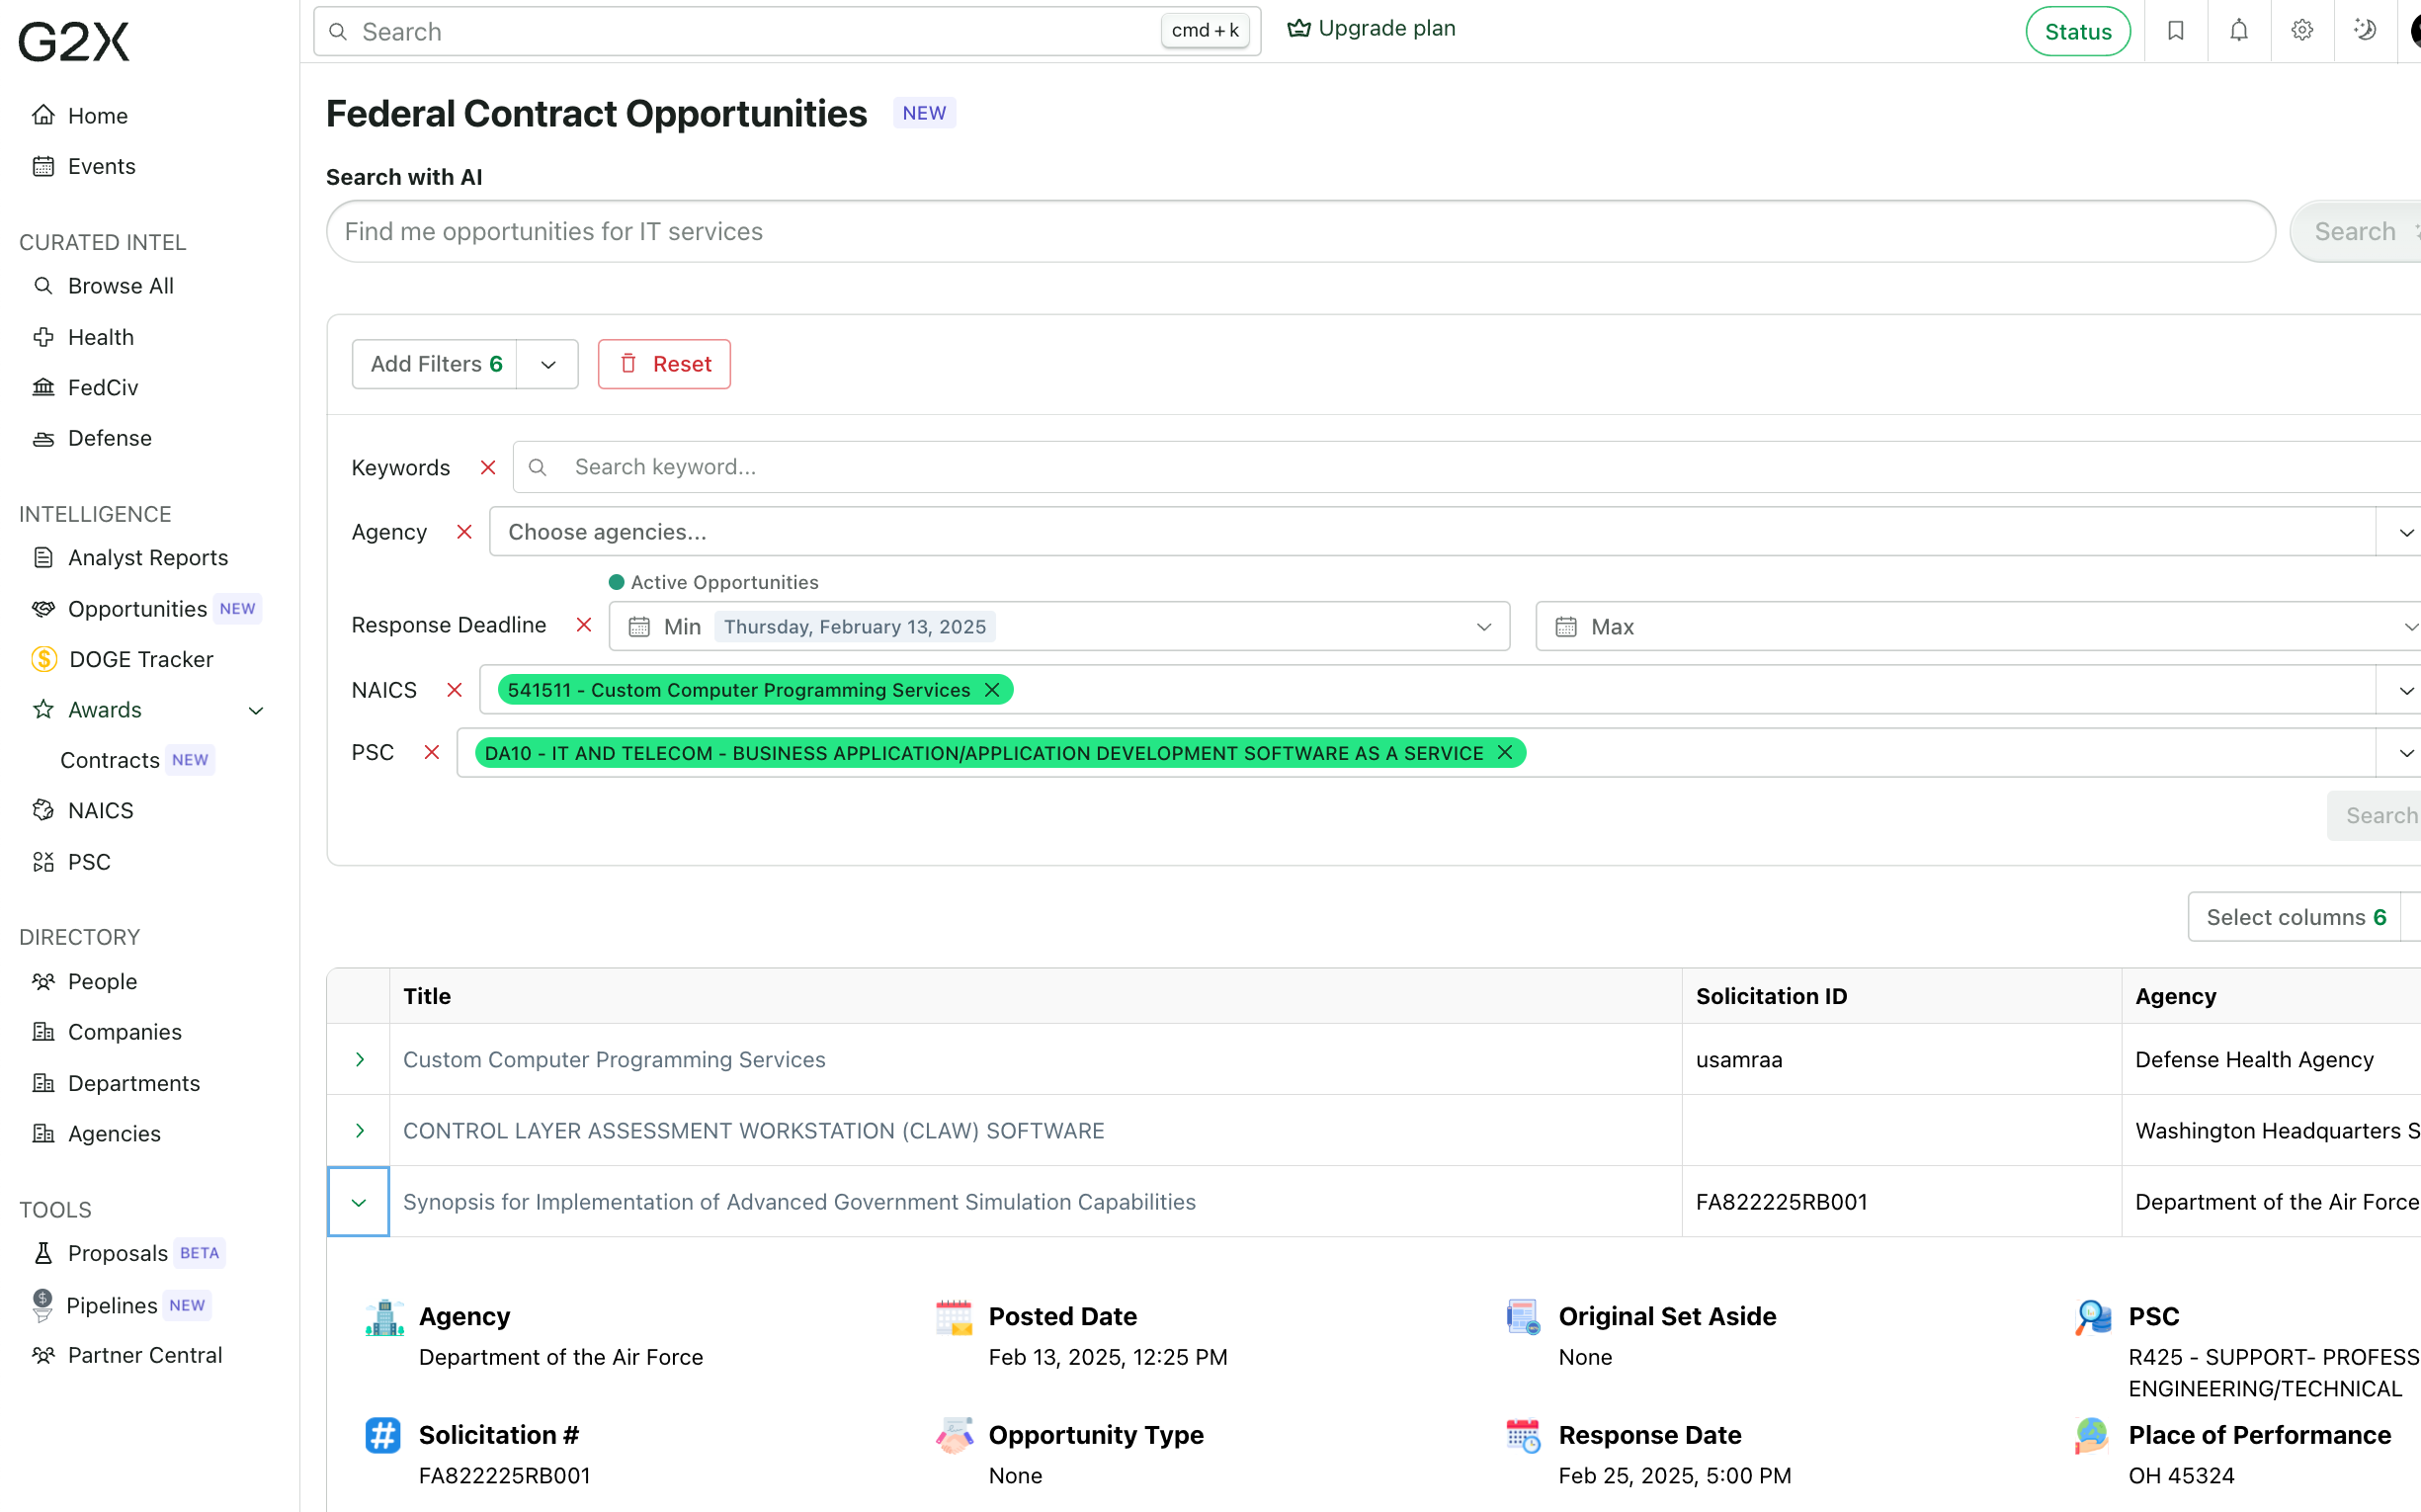Click the Response Date calendar icon
2421x1512 pixels.
1524,1436
